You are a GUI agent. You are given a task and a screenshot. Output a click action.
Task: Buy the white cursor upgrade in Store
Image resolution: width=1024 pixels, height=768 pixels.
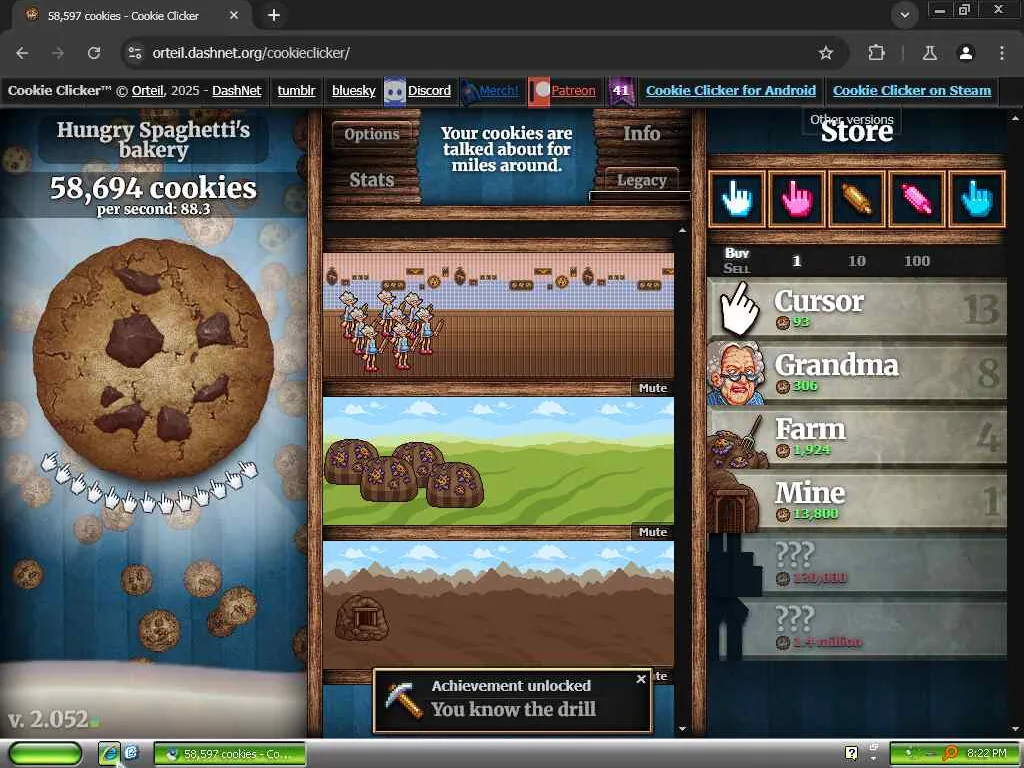[737, 199]
